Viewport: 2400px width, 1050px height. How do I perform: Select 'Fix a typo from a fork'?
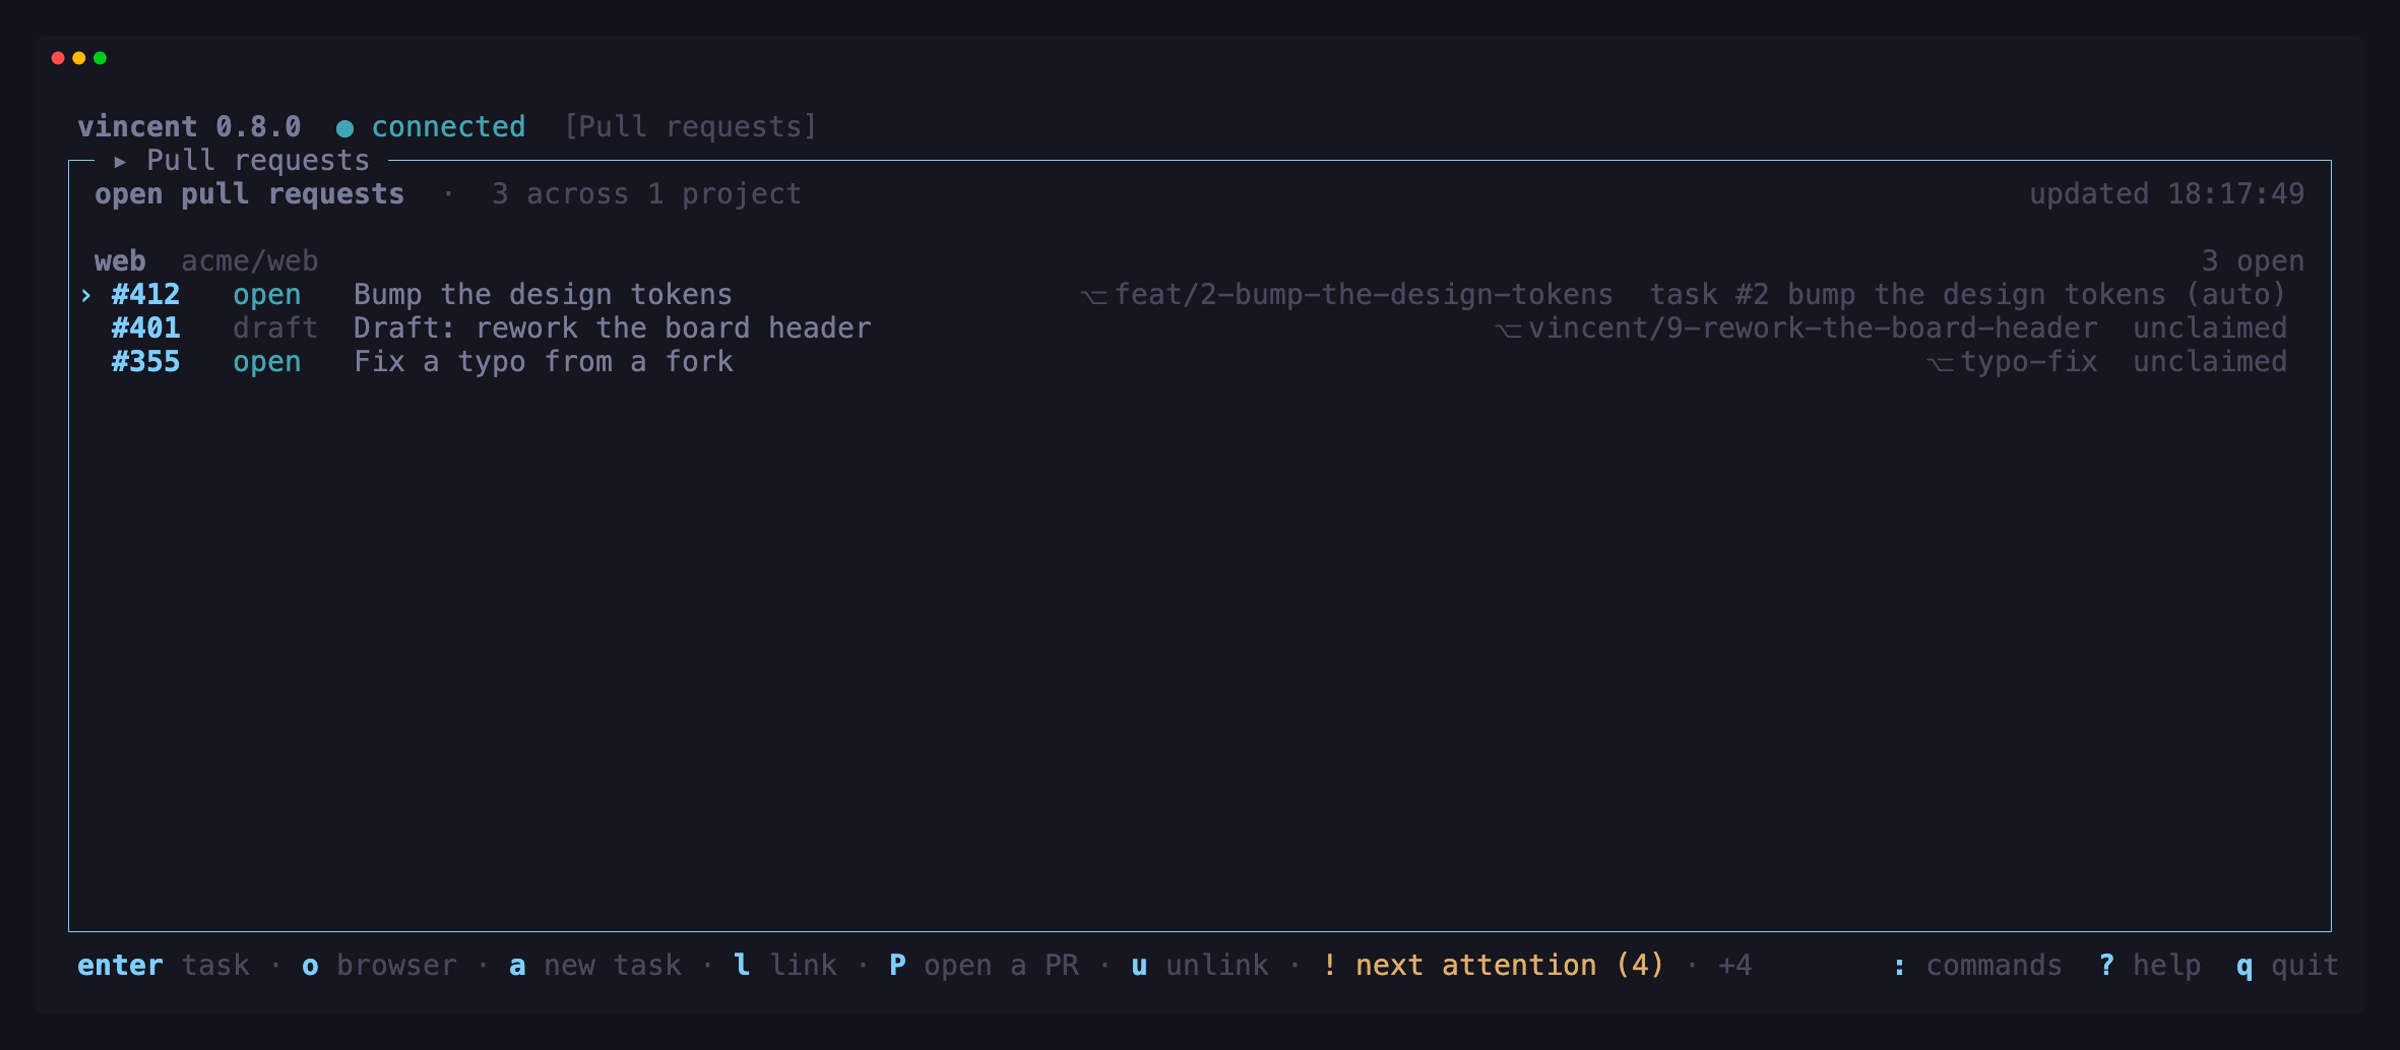(543, 362)
